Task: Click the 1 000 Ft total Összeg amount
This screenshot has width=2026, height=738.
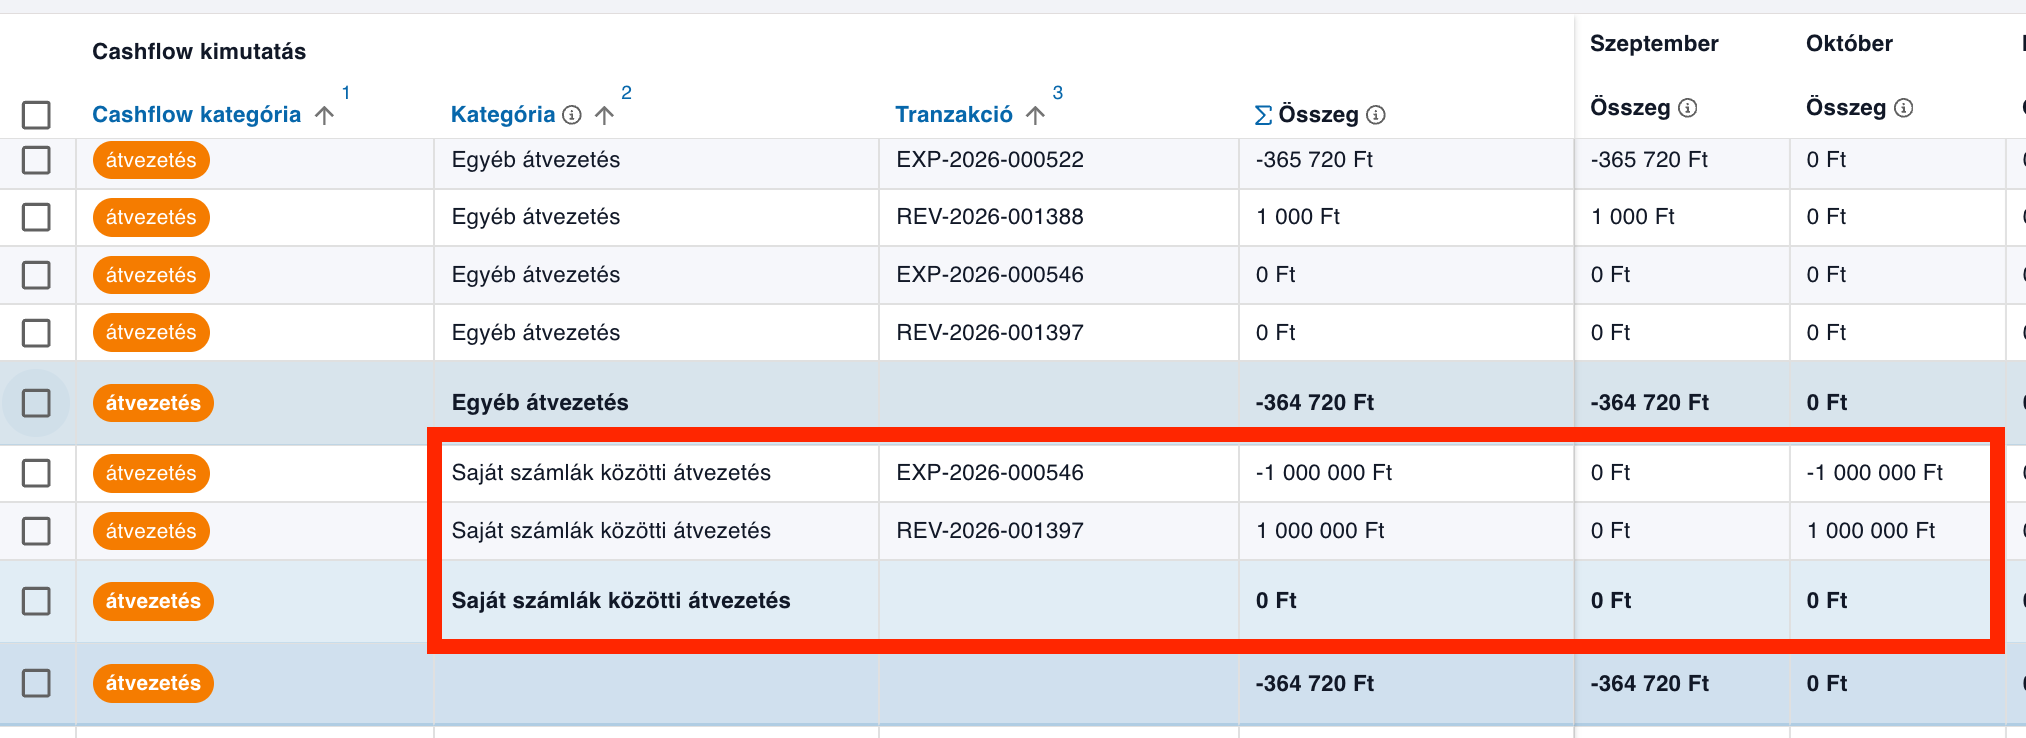Action: pos(1298,217)
